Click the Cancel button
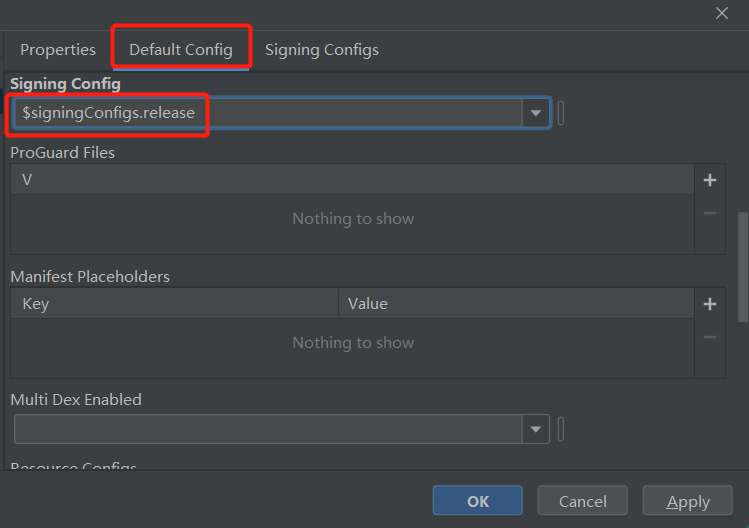 click(x=583, y=501)
